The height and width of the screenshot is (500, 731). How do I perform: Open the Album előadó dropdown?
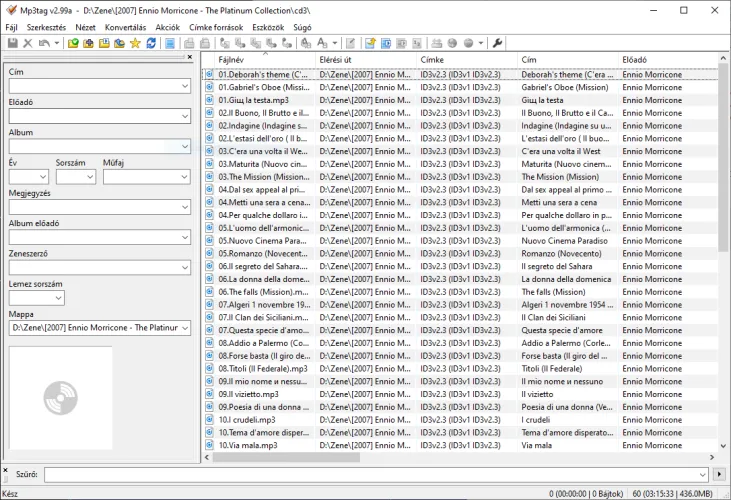click(x=184, y=238)
